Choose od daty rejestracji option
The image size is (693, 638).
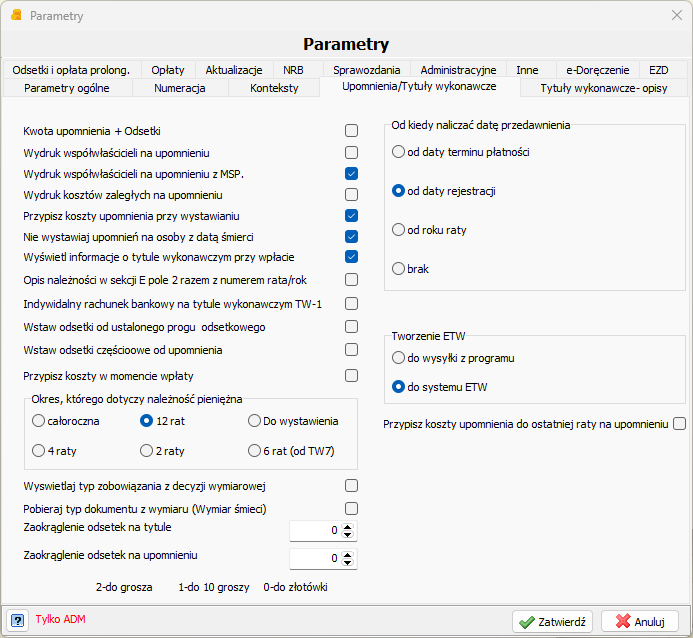click(398, 191)
